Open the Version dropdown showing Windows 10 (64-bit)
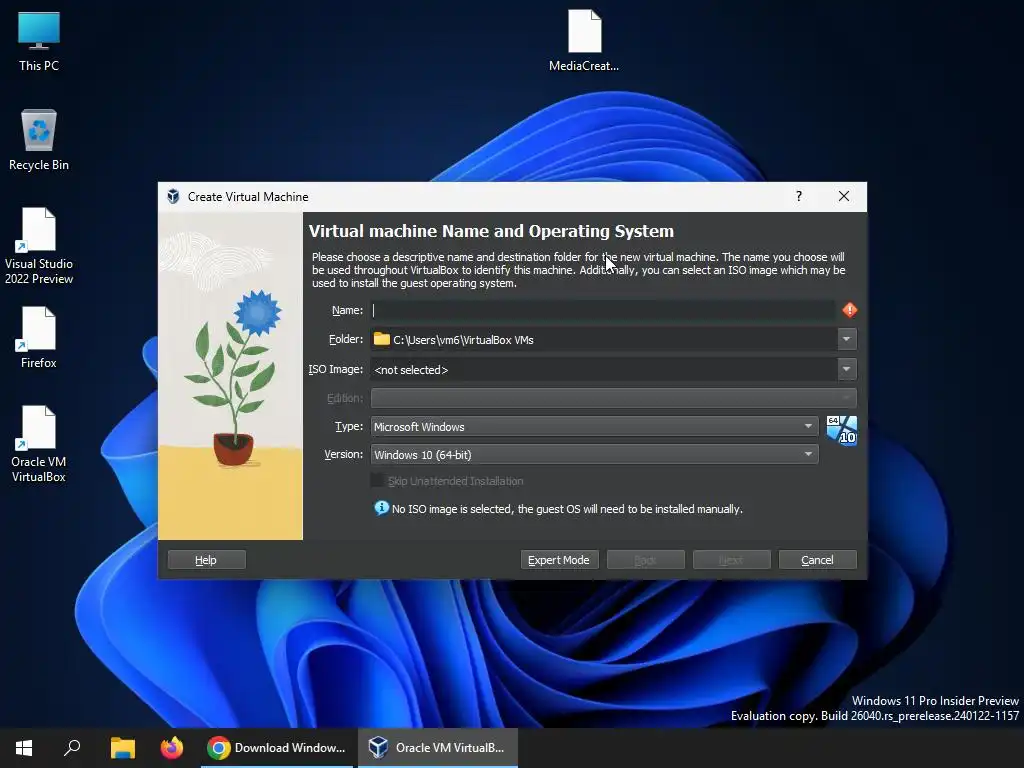Screen dimensions: 1024x768 coord(594,455)
